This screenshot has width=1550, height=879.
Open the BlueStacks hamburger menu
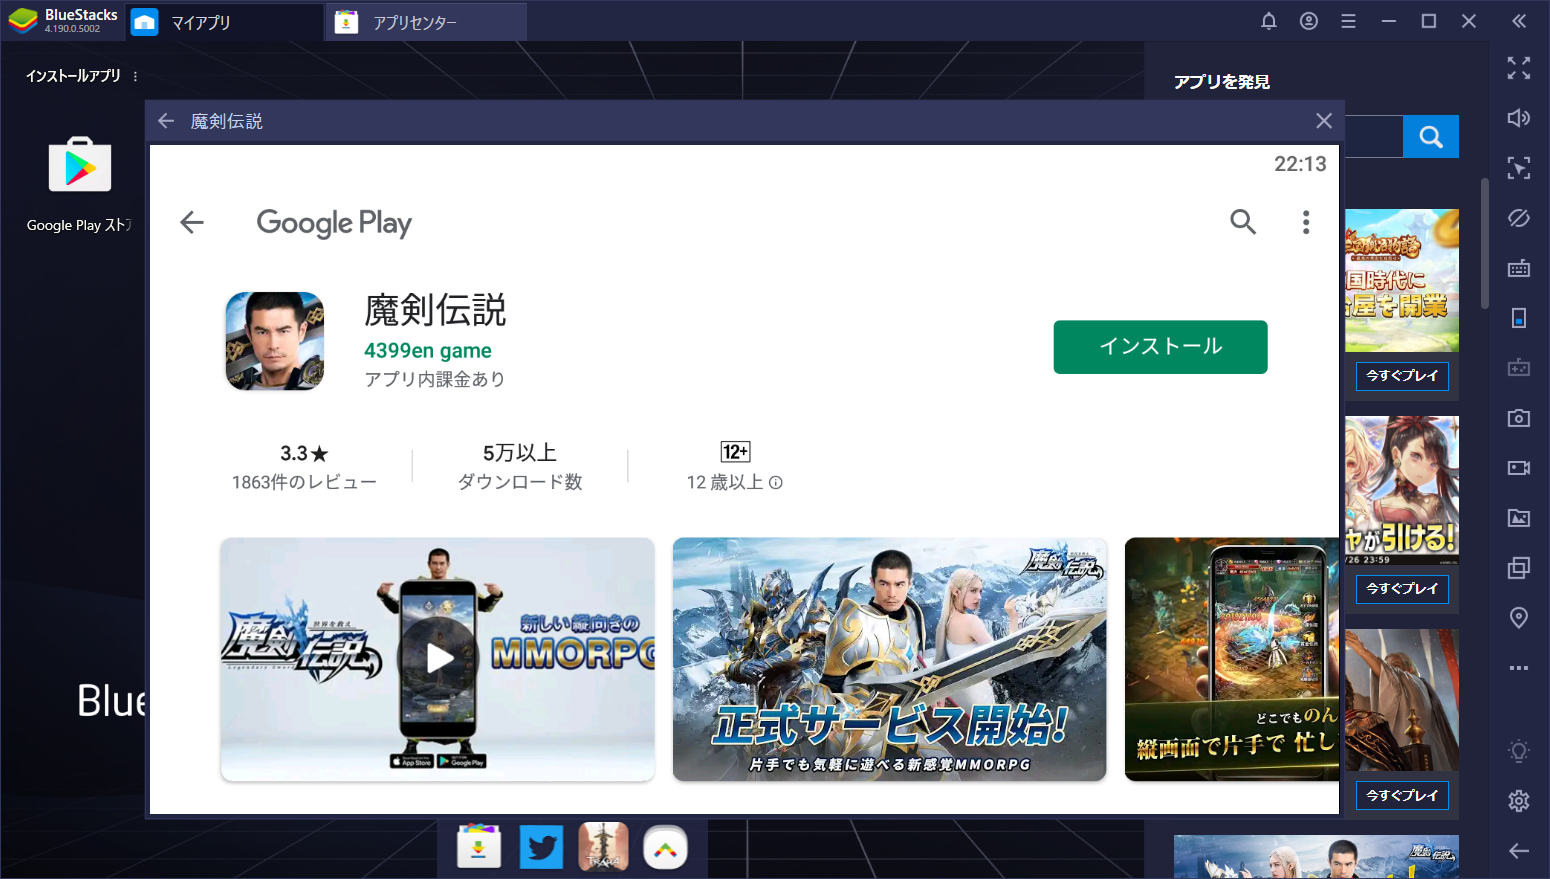click(x=1348, y=21)
